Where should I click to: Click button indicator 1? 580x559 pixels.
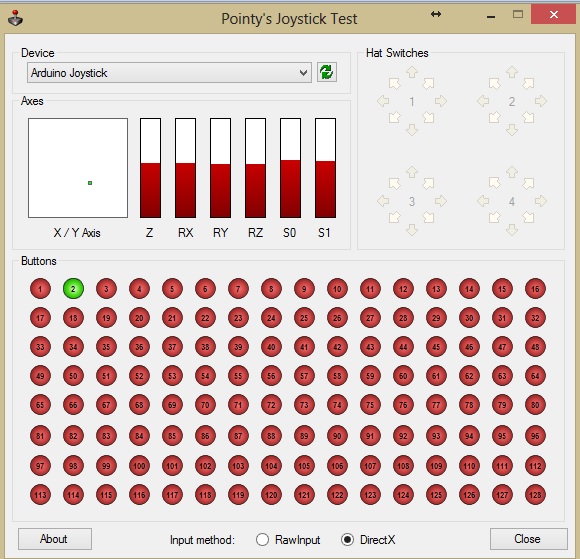pos(40,289)
